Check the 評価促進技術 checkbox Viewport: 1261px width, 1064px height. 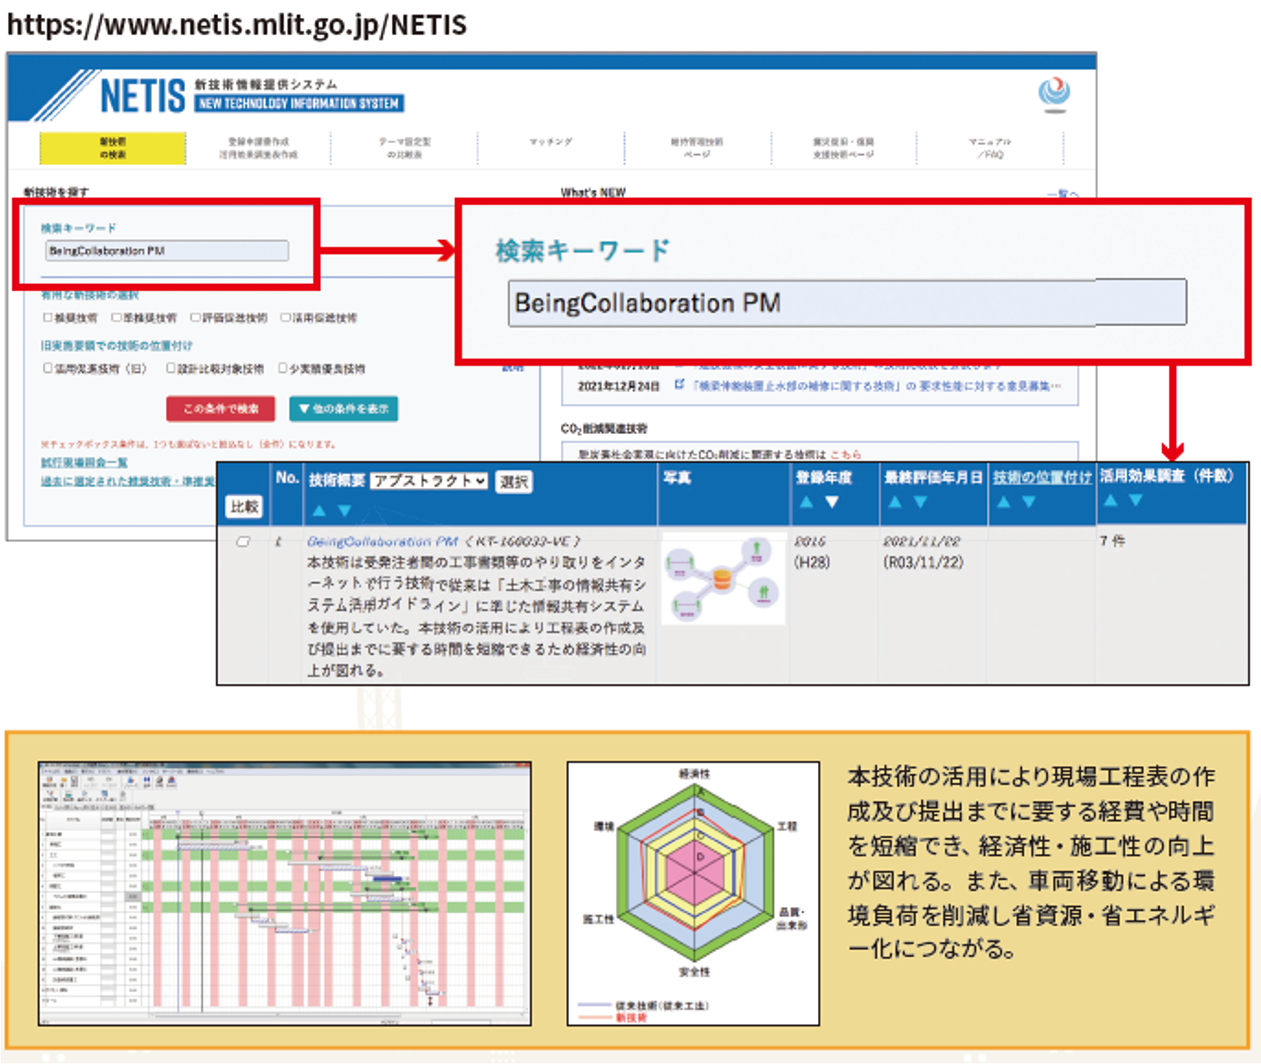195,318
